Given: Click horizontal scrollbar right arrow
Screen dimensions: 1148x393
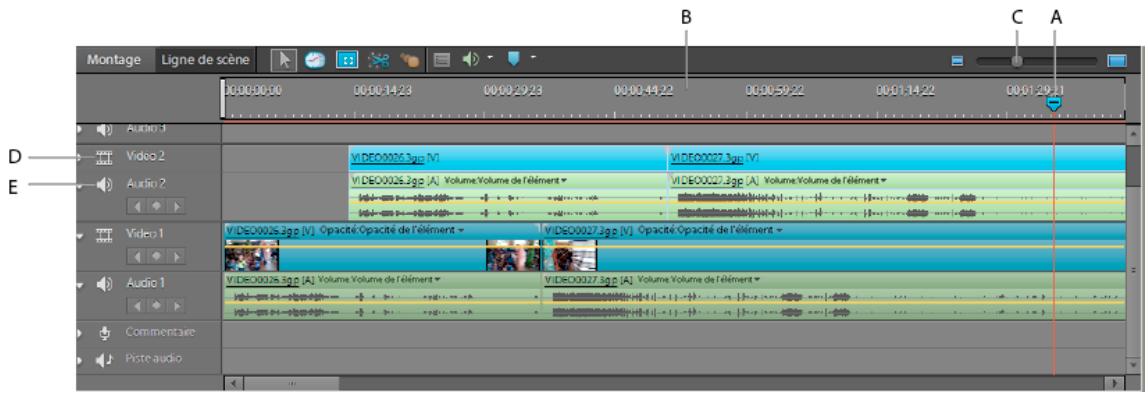Looking at the screenshot, I should click(x=1114, y=383).
